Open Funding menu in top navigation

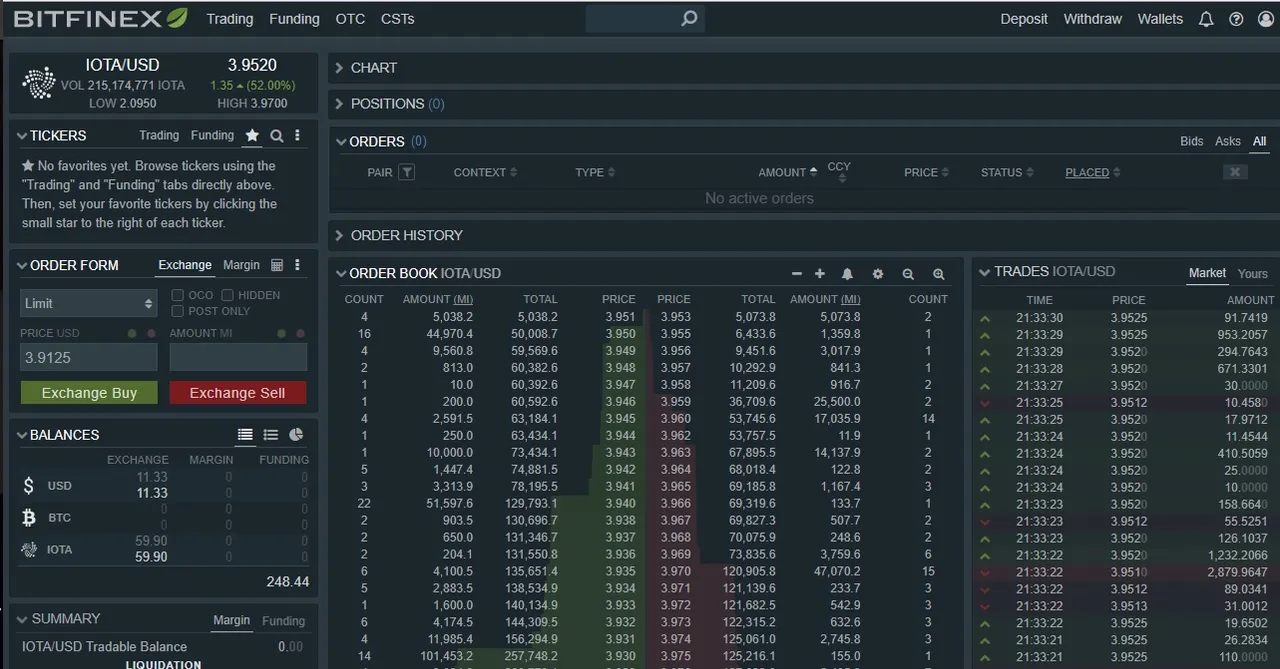tap(295, 19)
